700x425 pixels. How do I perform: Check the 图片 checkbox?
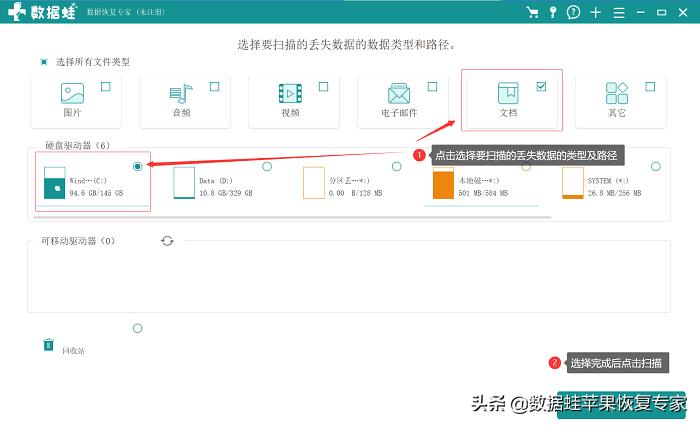click(105, 87)
